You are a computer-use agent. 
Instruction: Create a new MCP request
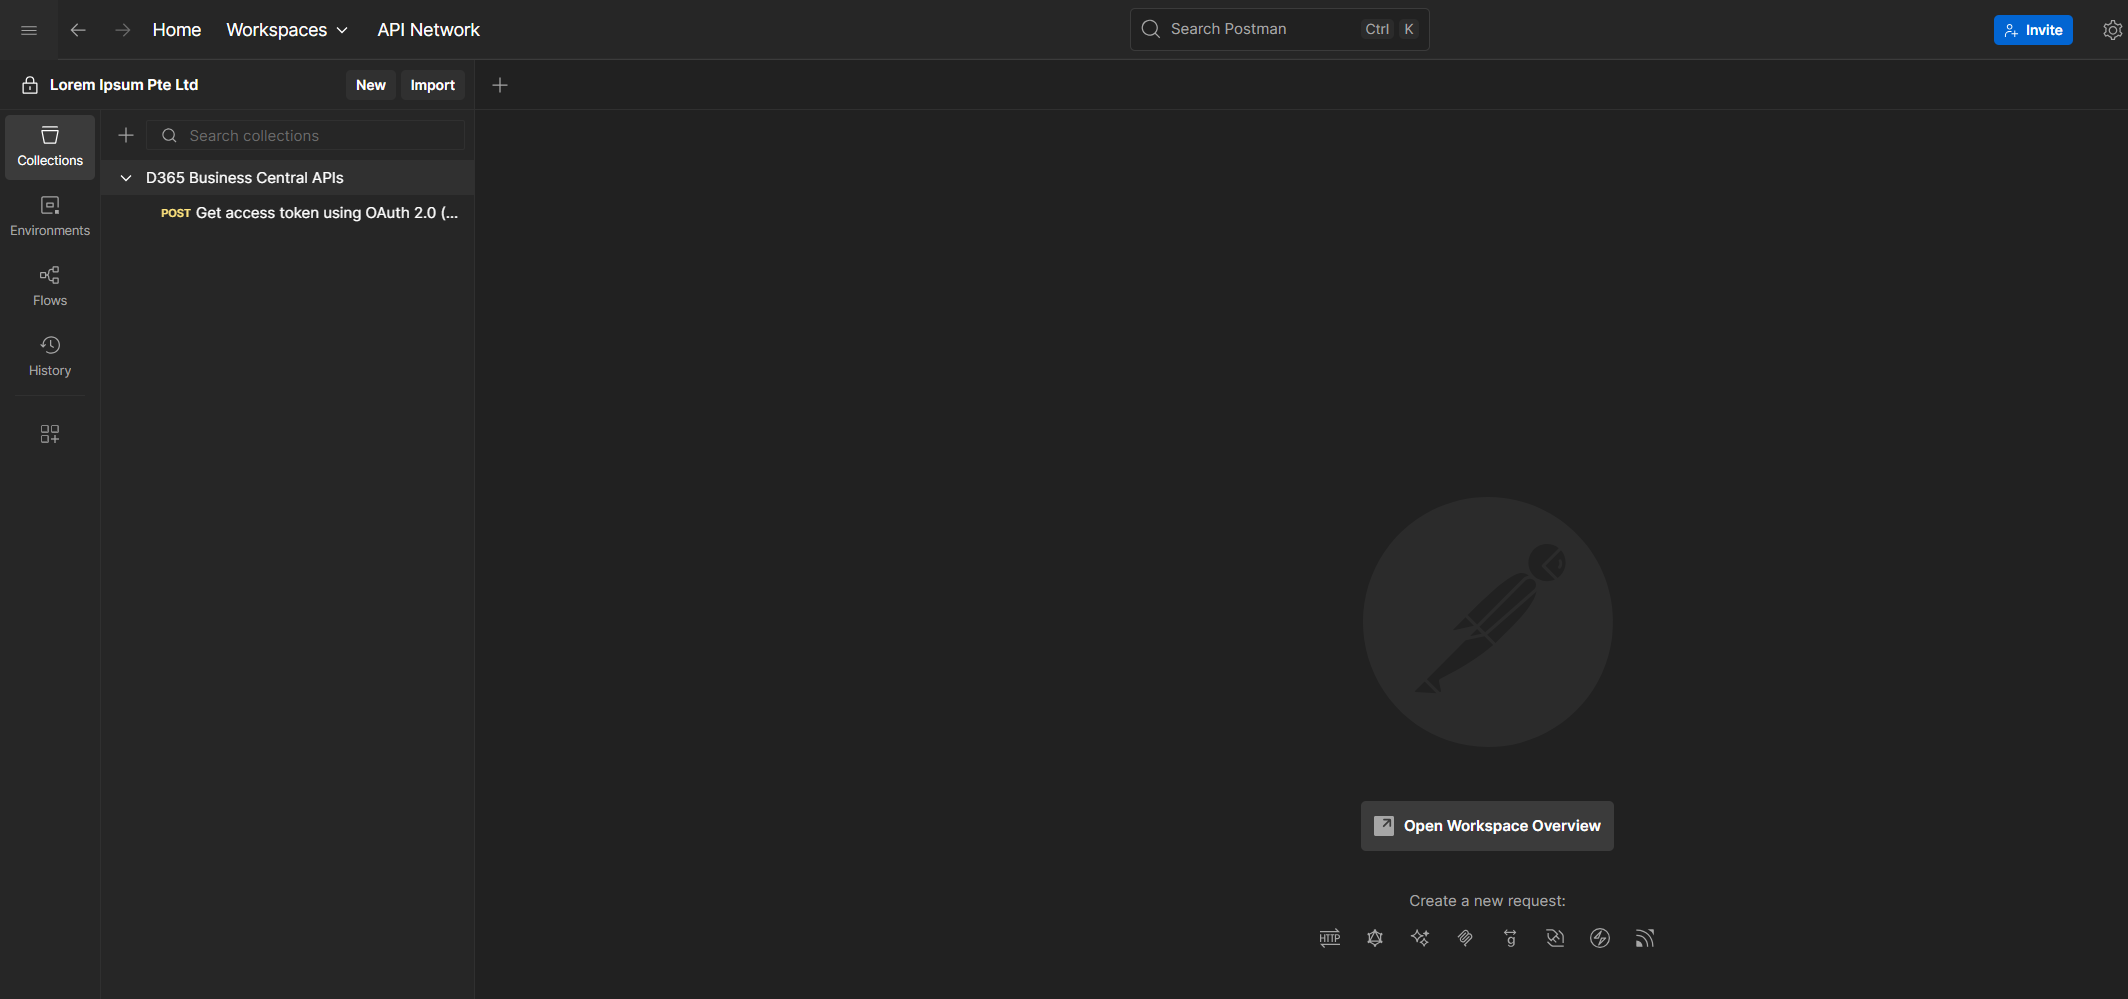[1465, 938]
